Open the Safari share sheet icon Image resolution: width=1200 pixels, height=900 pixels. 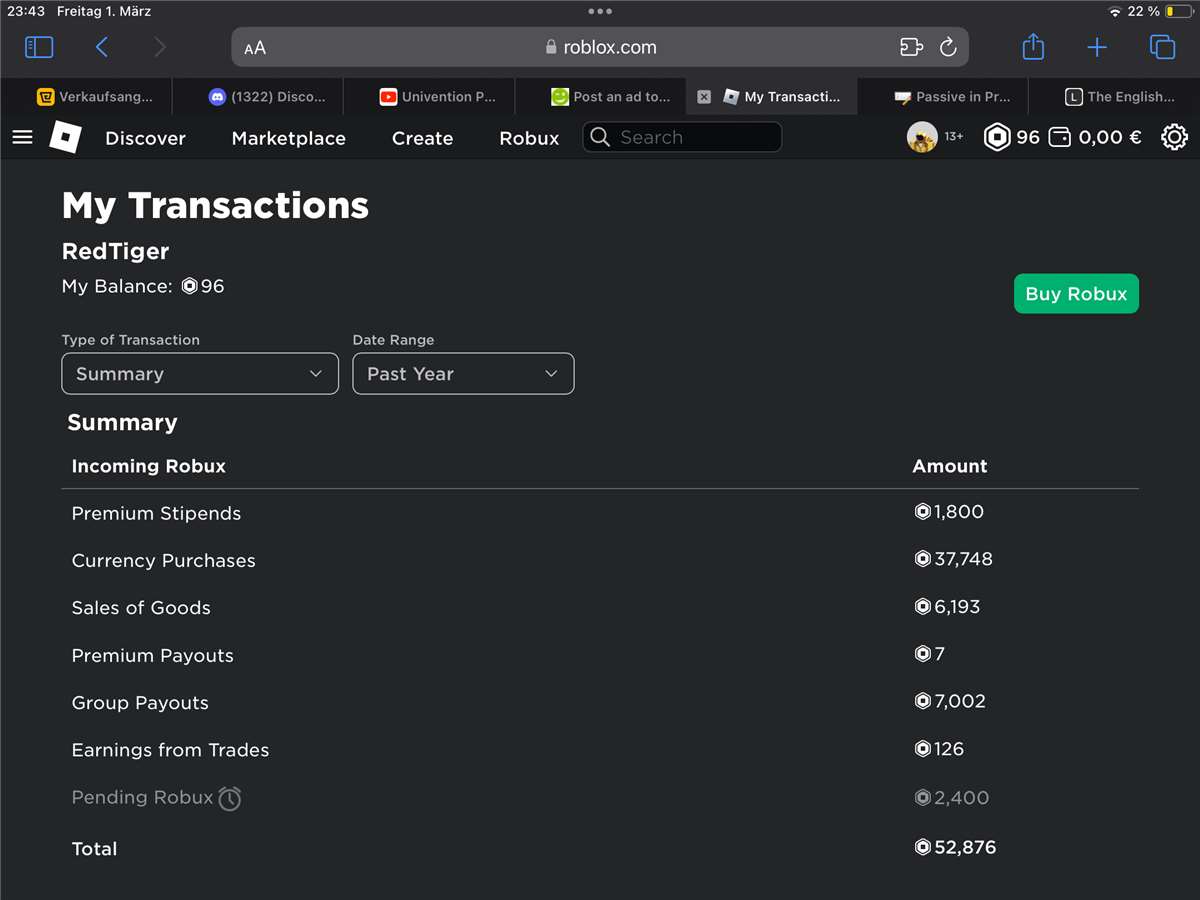(1034, 46)
